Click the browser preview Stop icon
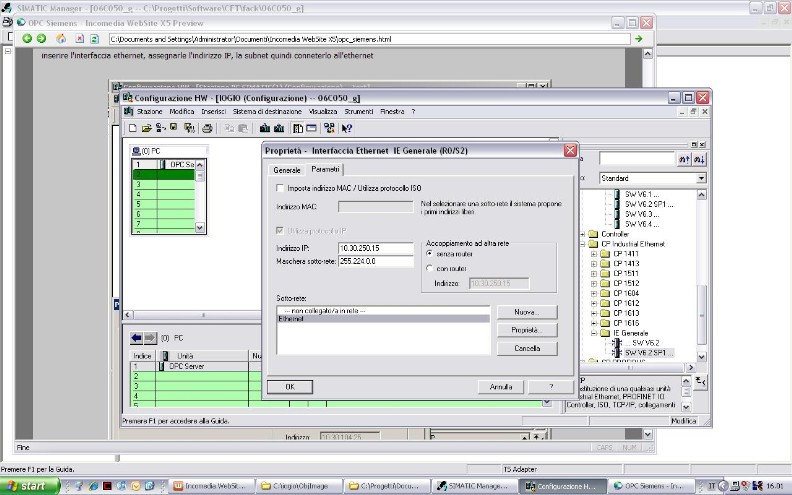This screenshot has width=792, height=495. (79, 38)
